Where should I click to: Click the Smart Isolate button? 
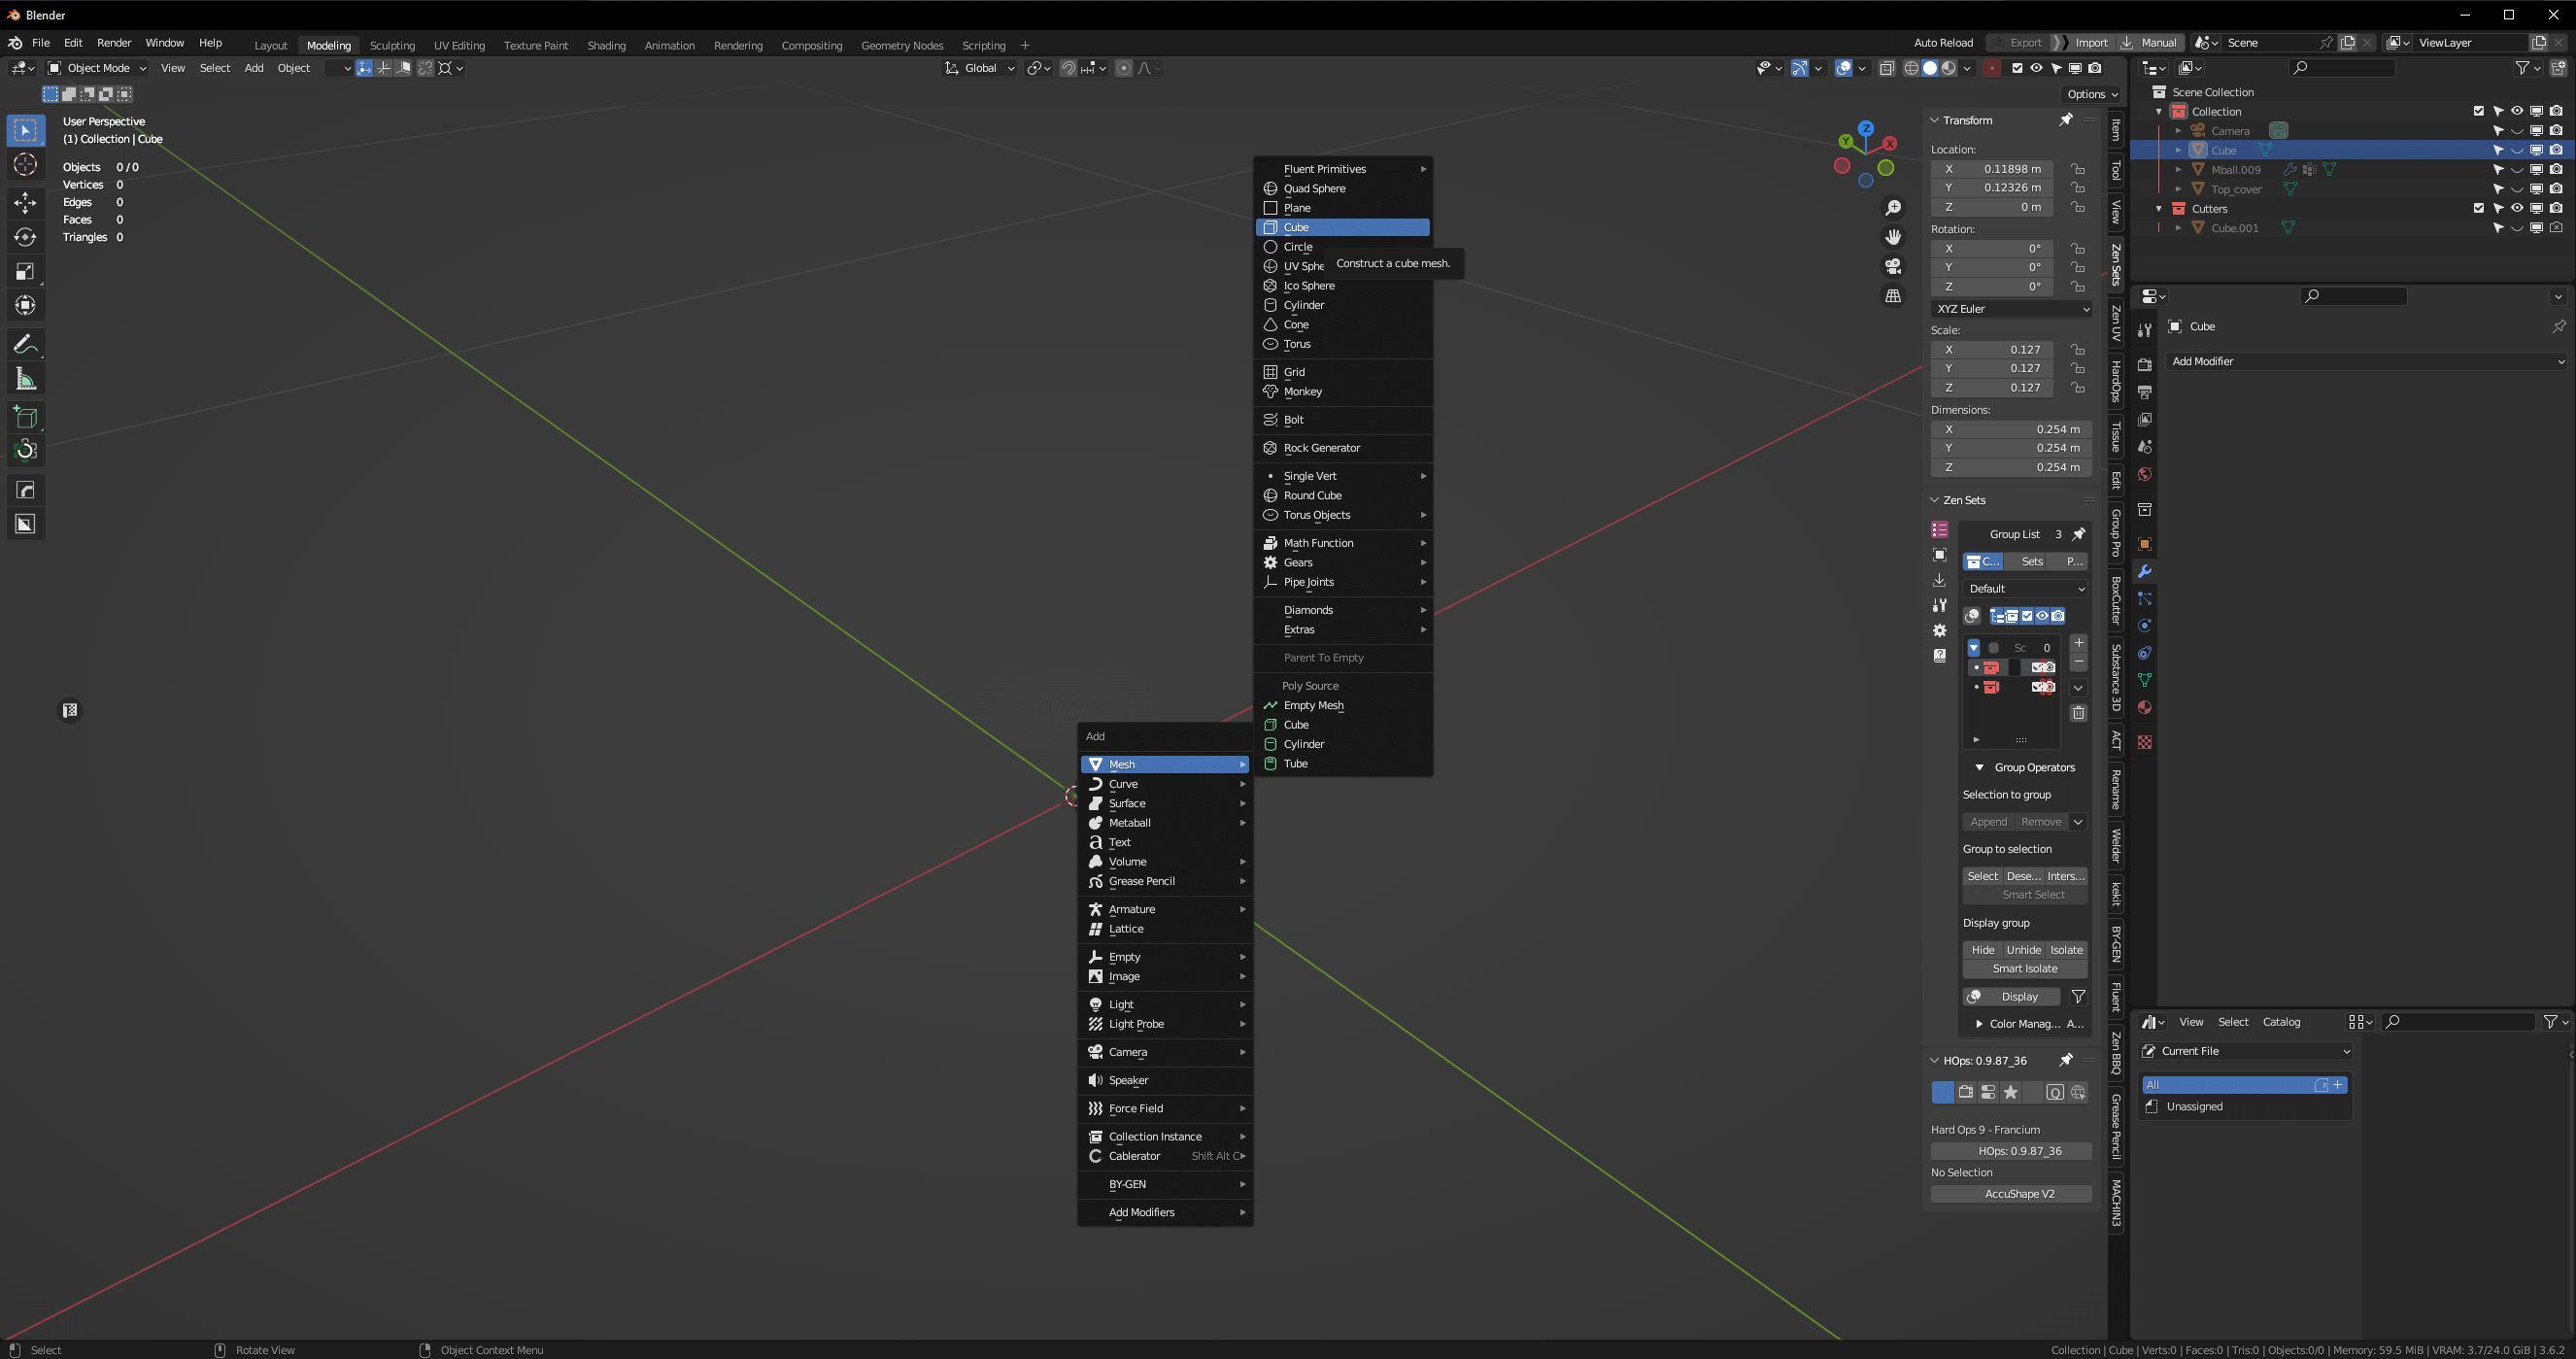tap(2024, 968)
